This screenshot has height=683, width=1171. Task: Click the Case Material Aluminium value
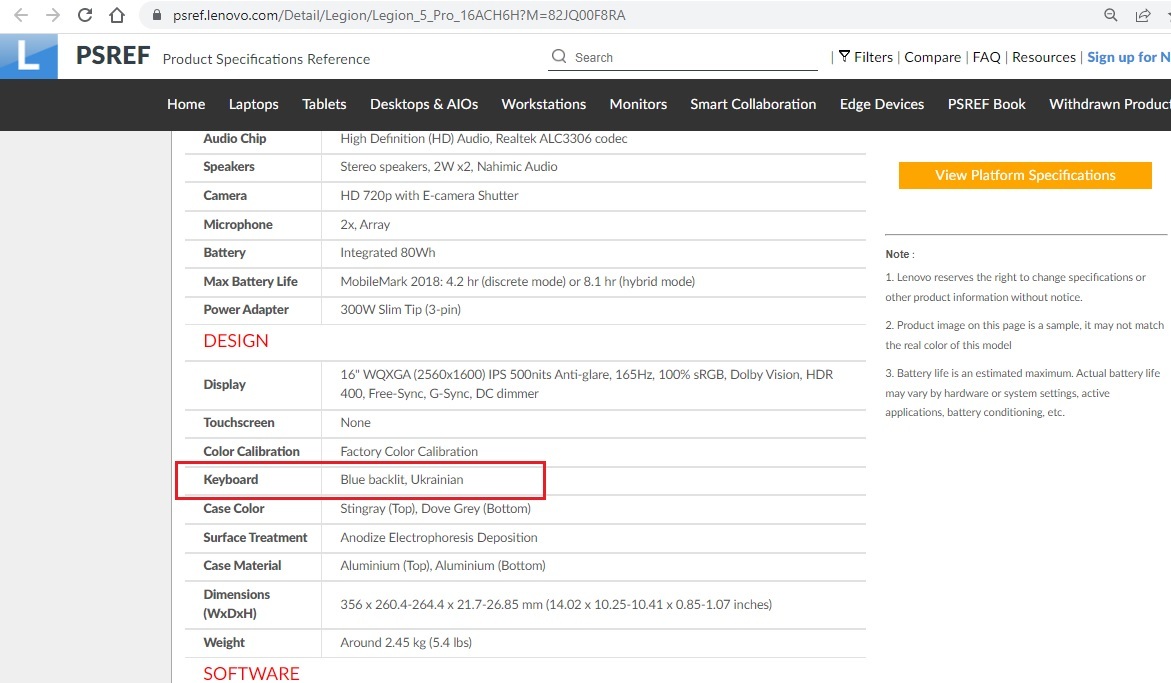(x=443, y=566)
